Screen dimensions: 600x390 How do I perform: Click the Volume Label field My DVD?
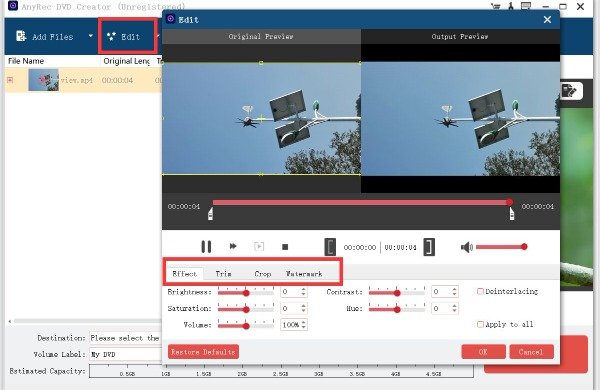coord(126,354)
